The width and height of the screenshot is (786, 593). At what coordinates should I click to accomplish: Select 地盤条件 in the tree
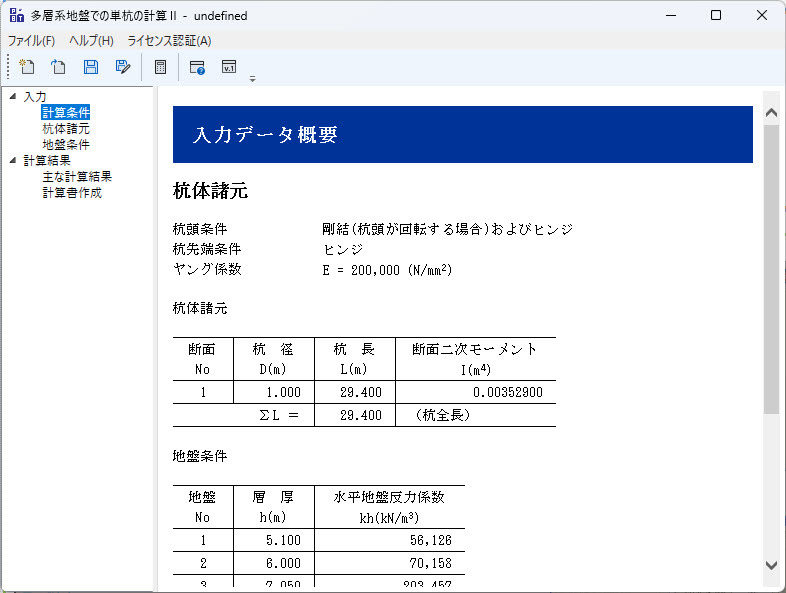click(x=66, y=145)
